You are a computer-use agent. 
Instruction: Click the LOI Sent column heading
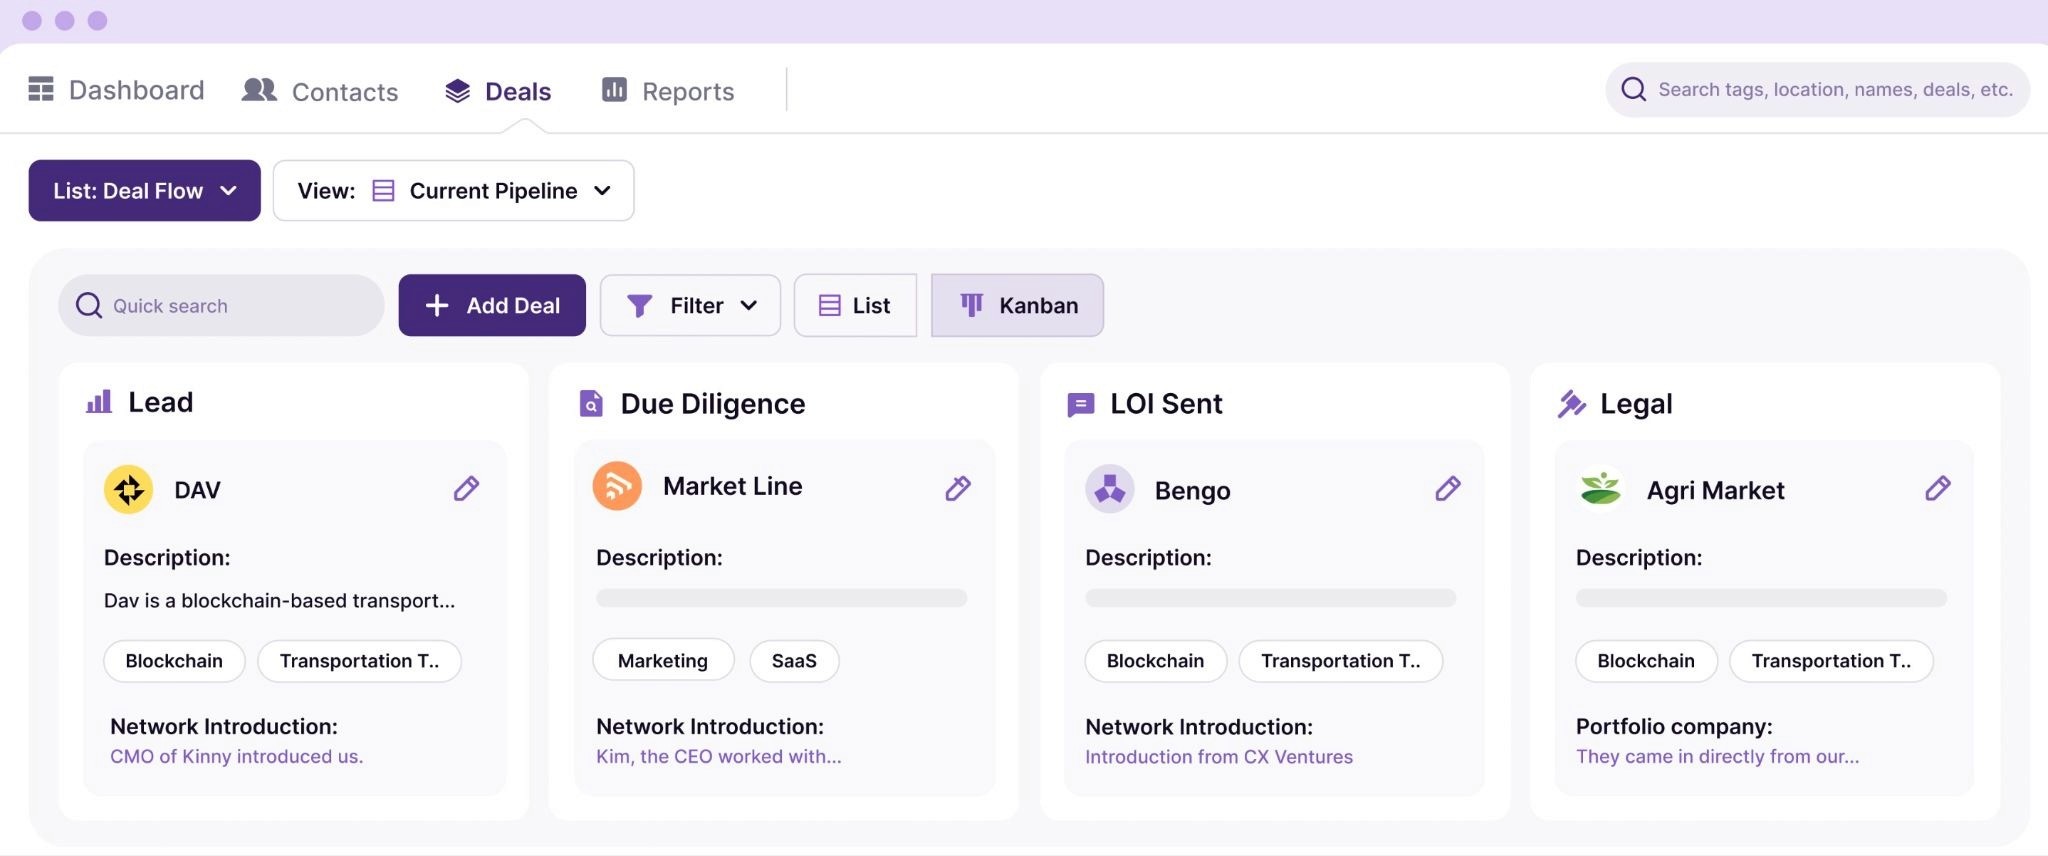(1166, 404)
